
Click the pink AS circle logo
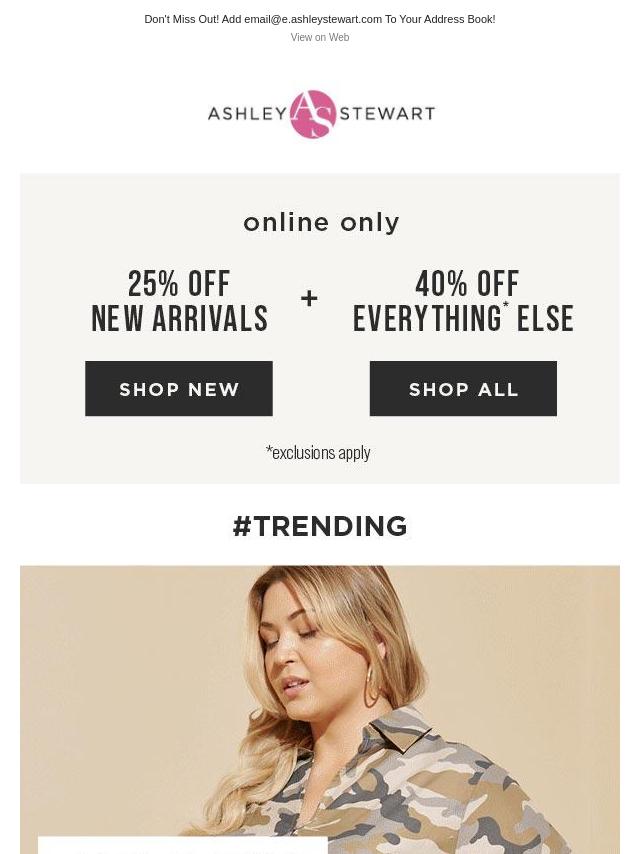(313, 114)
